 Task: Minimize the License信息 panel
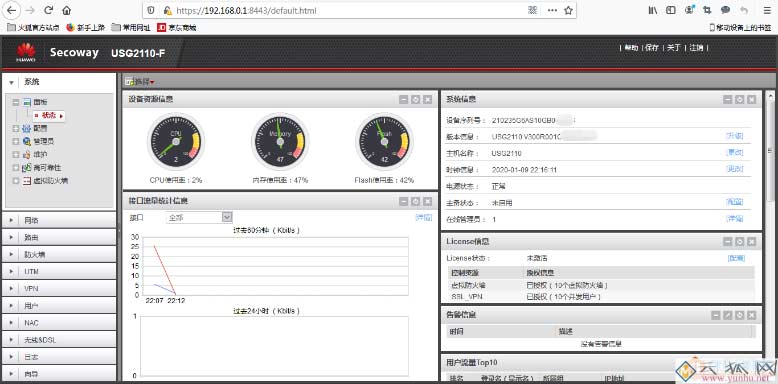(x=727, y=242)
